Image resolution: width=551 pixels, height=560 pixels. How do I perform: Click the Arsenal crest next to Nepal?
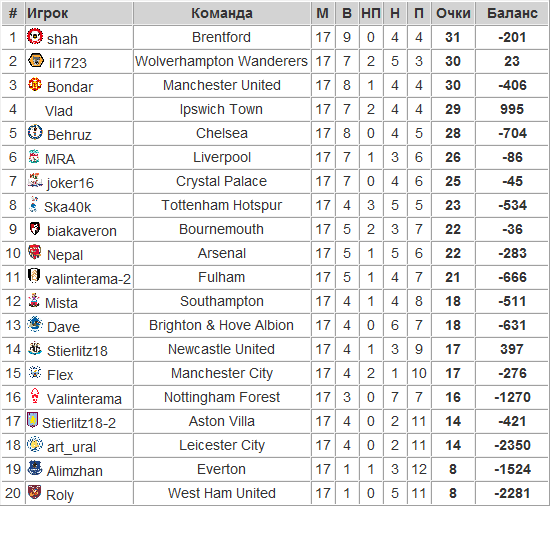click(x=35, y=252)
